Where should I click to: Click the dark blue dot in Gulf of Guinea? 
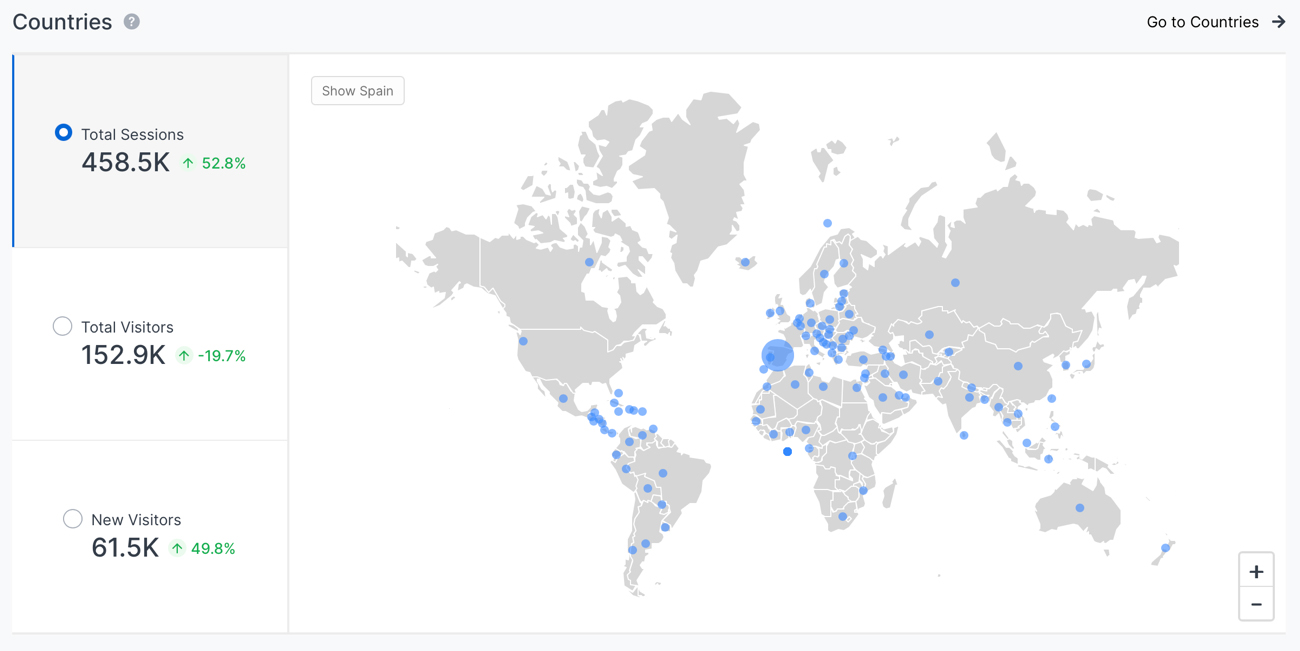[x=788, y=452]
